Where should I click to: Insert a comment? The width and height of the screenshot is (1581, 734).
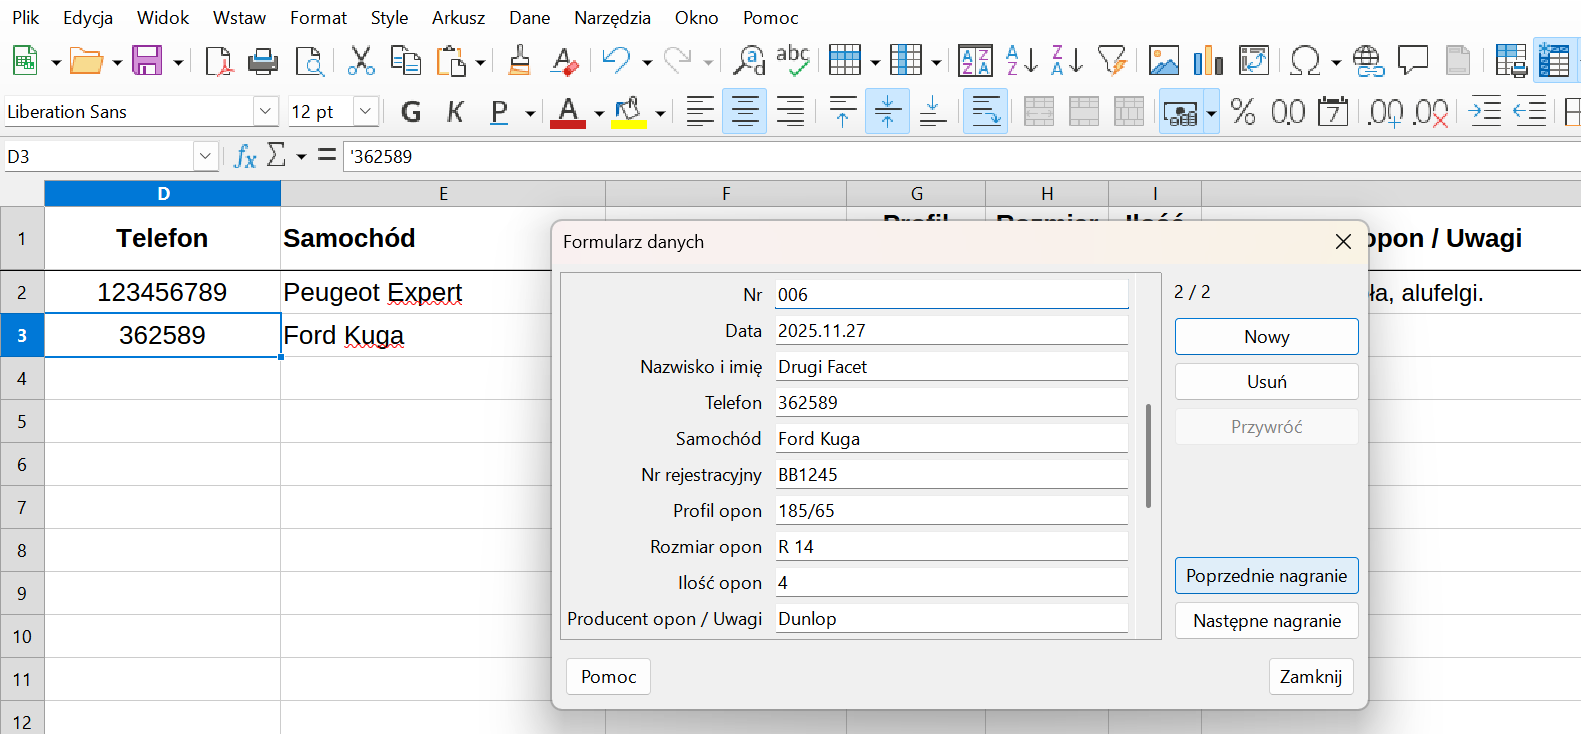(x=1413, y=61)
